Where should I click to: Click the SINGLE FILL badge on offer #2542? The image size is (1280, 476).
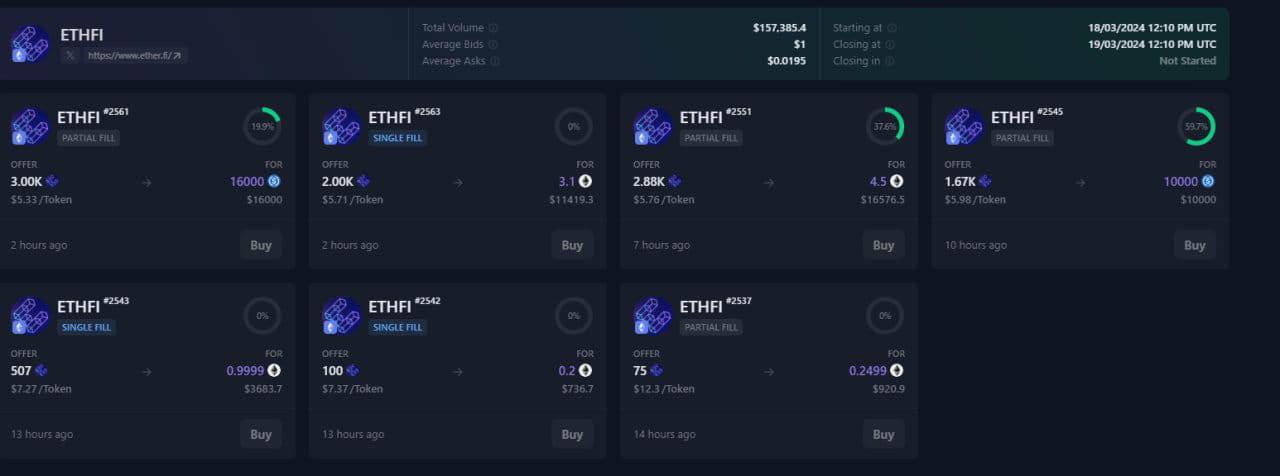pyautogui.click(x=399, y=327)
